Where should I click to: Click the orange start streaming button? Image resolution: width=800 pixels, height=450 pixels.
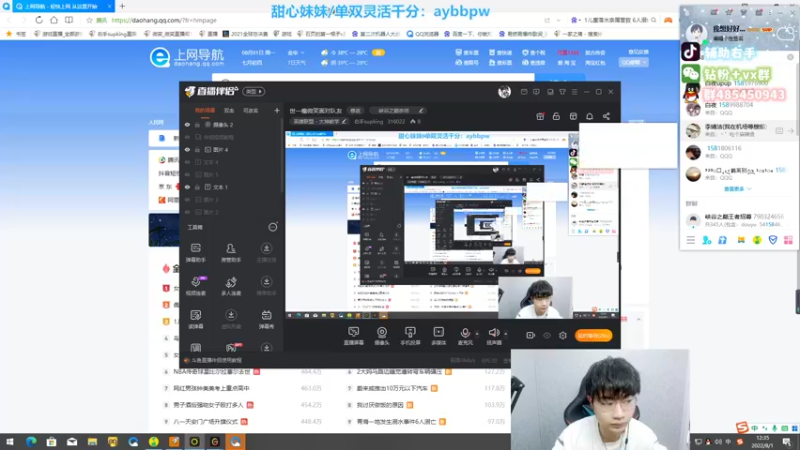(x=593, y=336)
